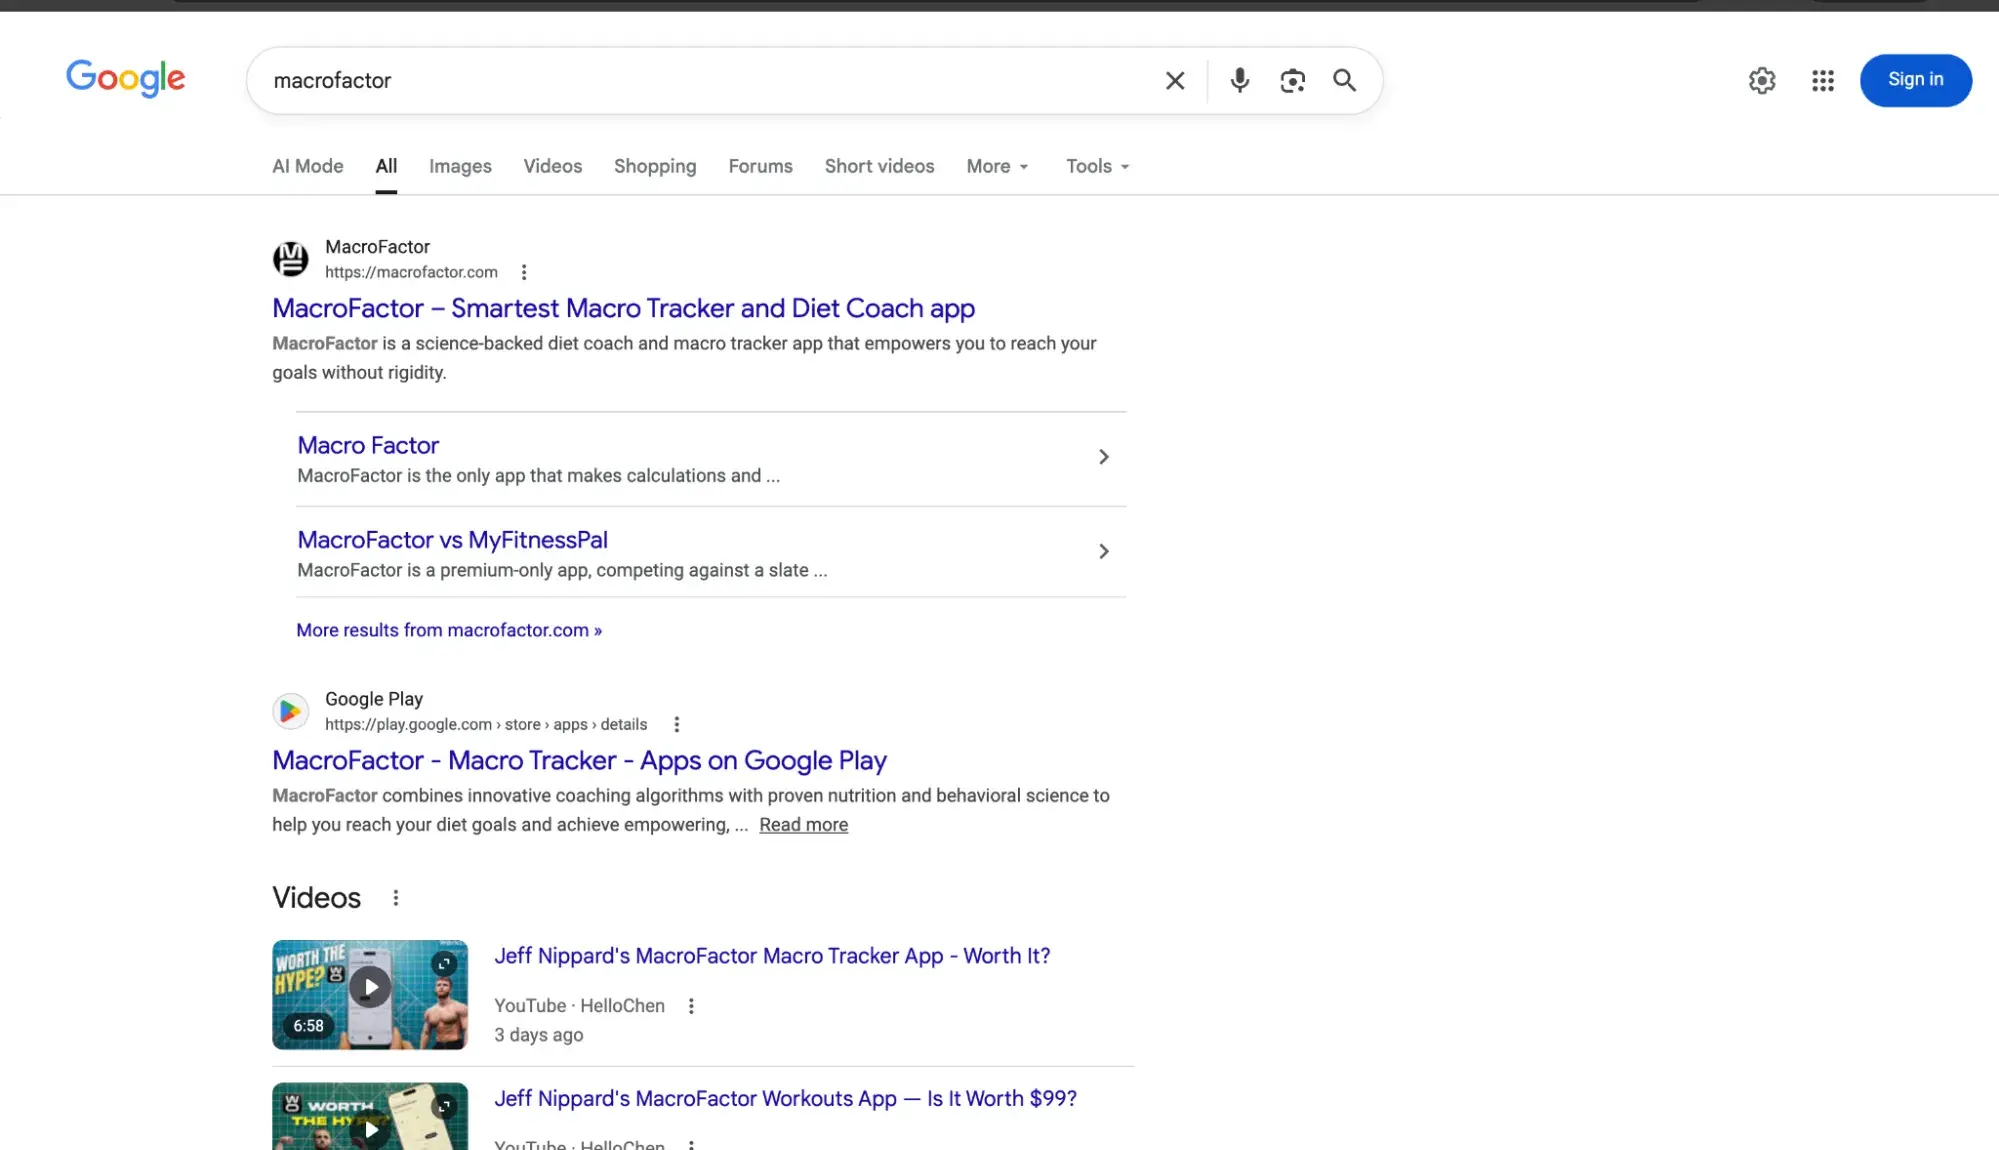
Task: Switch to AI Mode tab
Action: click(308, 166)
